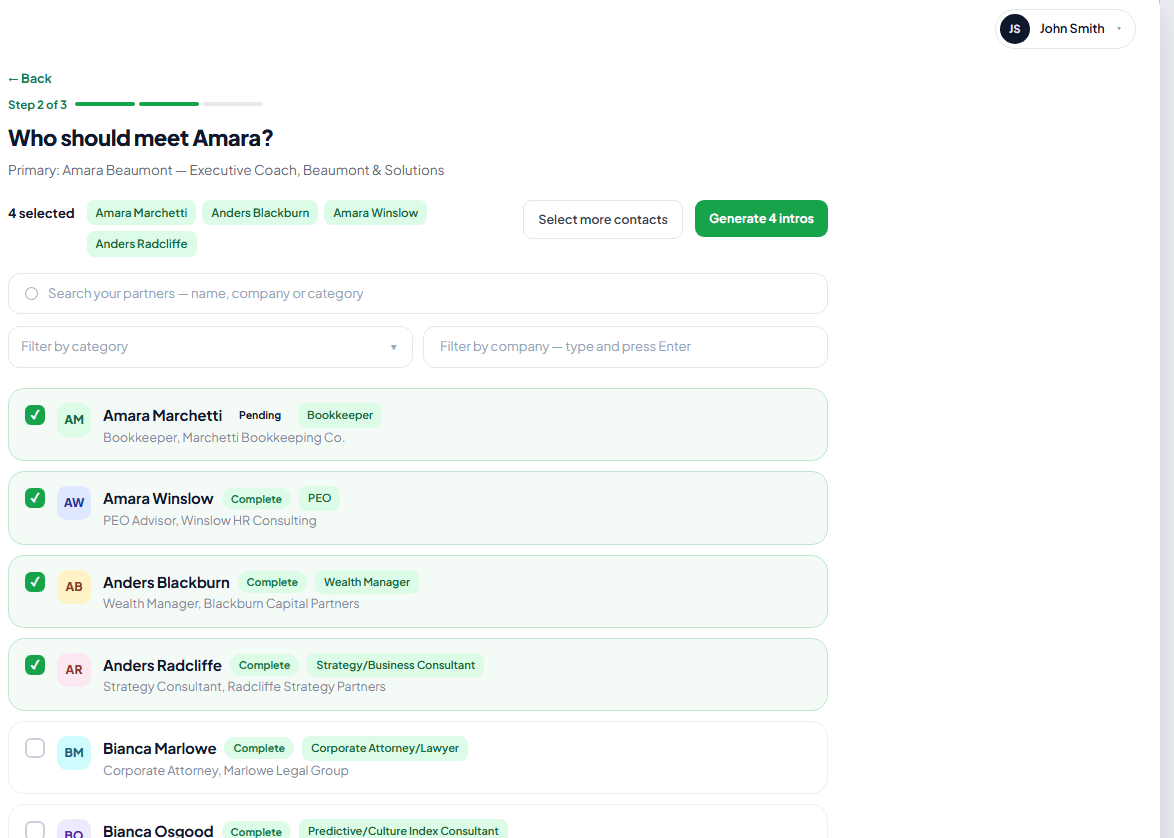Click the PEO category tag
The width and height of the screenshot is (1174, 838).
(319, 498)
